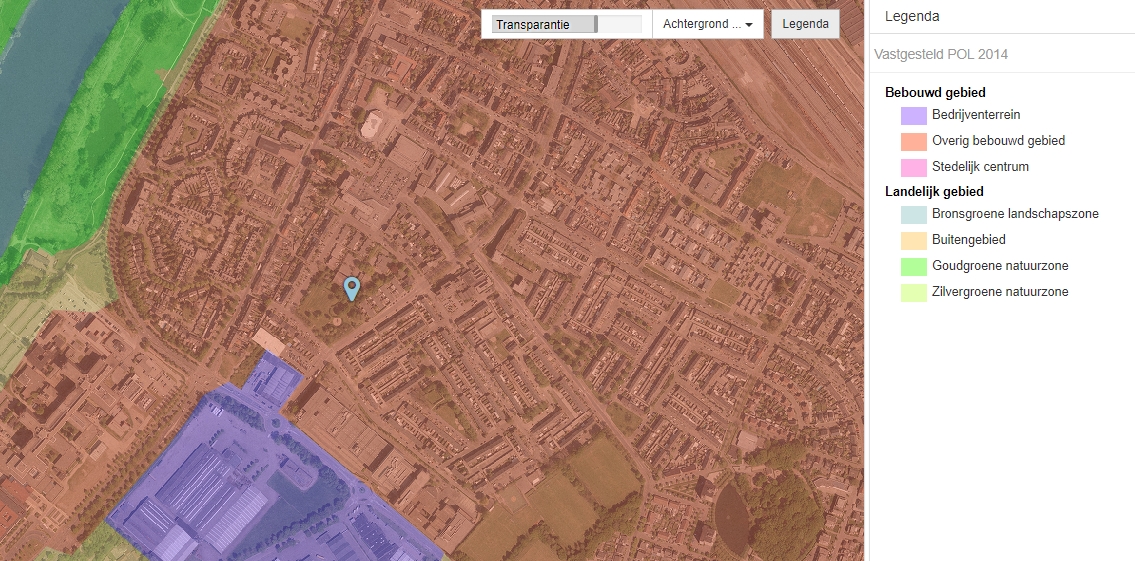Select the 'Stedelijk centrum' legend label

[x=980, y=166]
